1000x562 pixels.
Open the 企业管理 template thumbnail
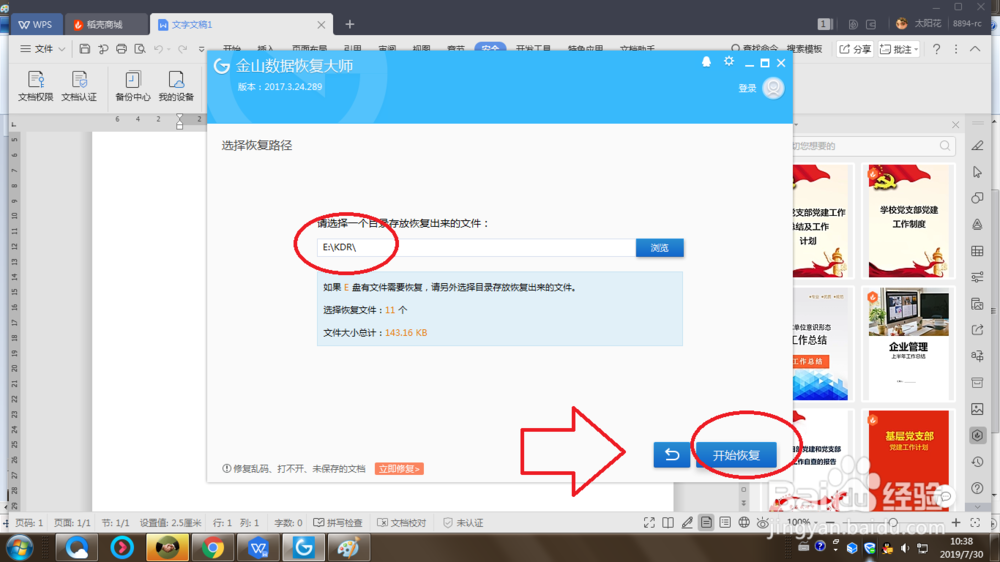[908, 344]
